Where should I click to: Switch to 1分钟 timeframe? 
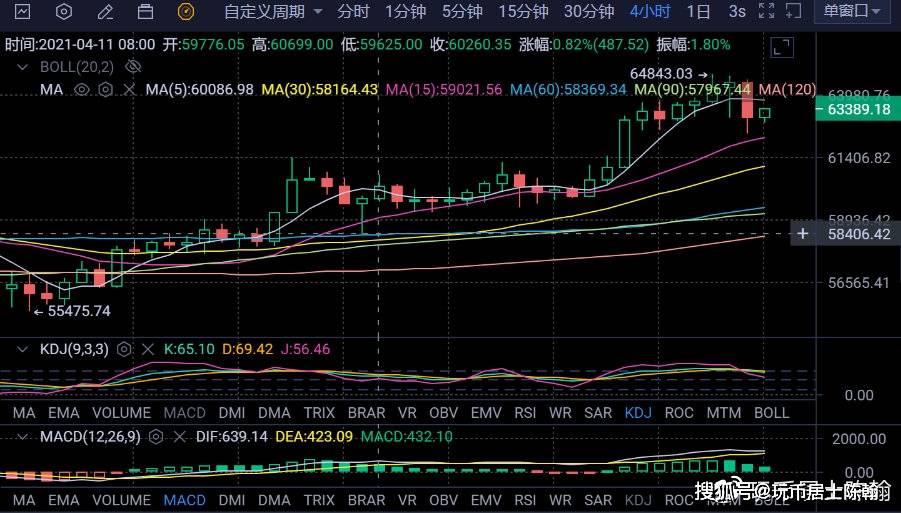point(405,11)
